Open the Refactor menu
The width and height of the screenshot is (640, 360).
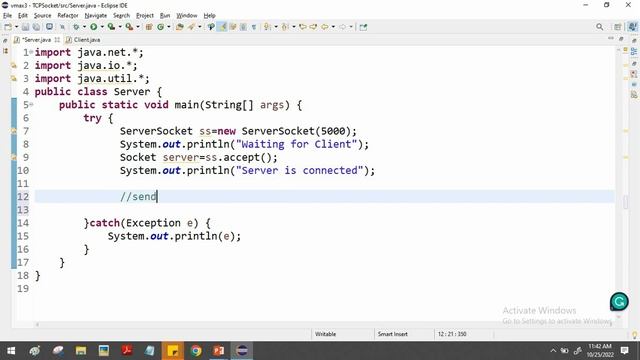tap(68, 16)
